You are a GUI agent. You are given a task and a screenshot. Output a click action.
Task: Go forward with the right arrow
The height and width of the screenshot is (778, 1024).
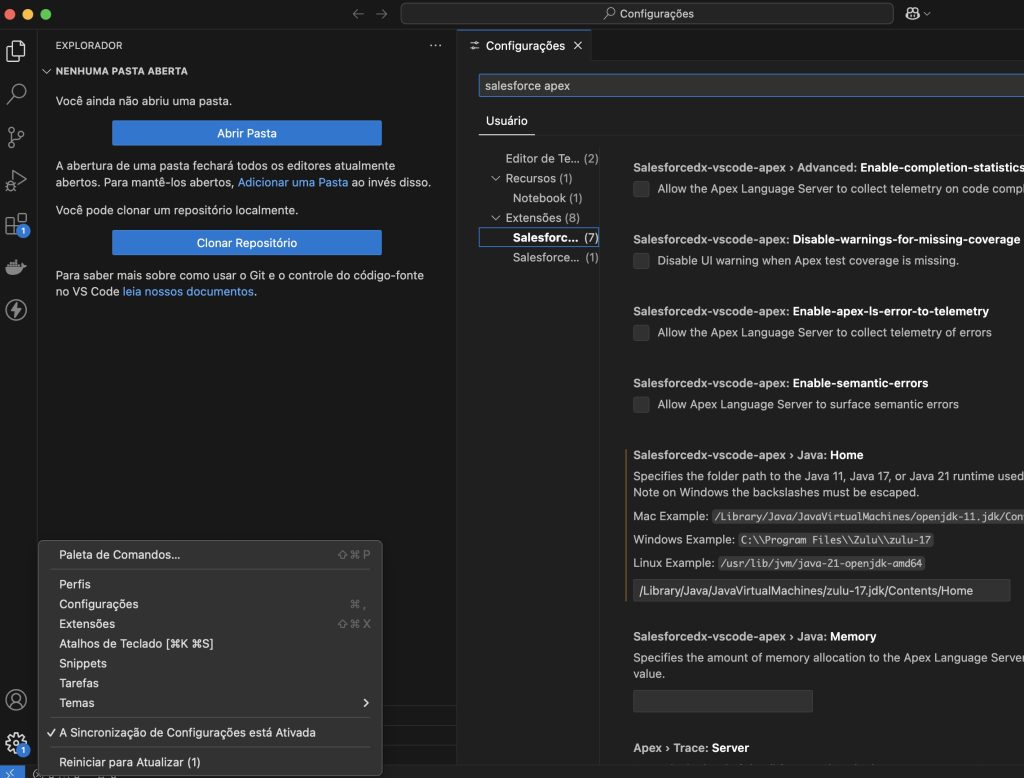tap(382, 14)
